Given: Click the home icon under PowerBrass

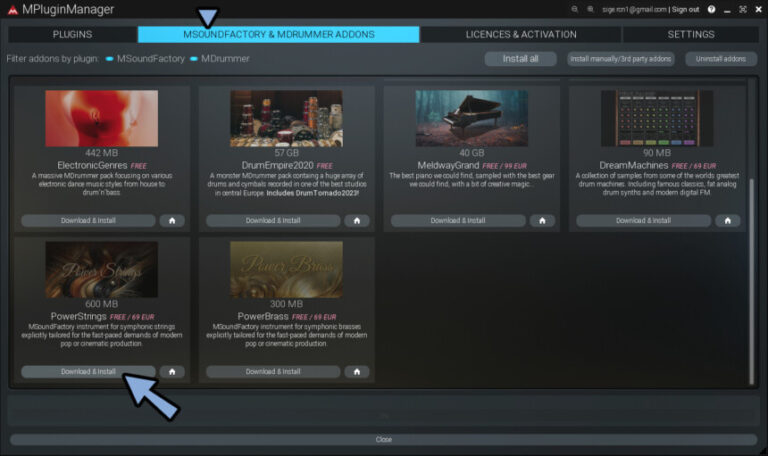Looking at the screenshot, I should [356, 371].
